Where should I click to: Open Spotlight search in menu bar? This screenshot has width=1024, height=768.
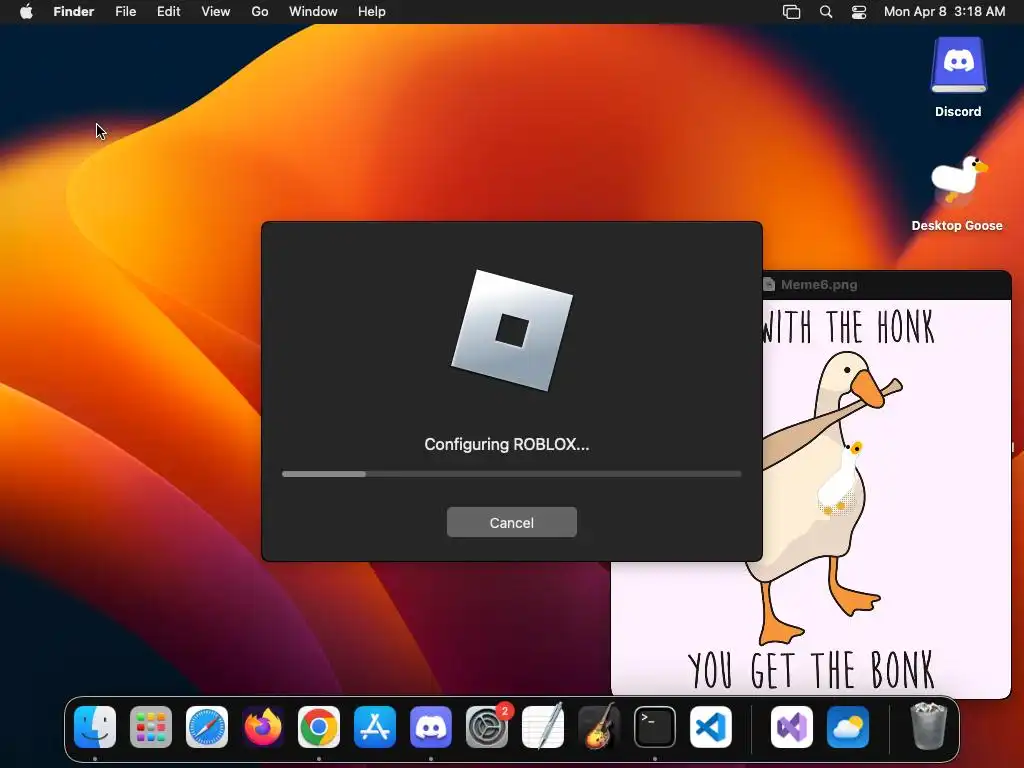click(x=826, y=12)
